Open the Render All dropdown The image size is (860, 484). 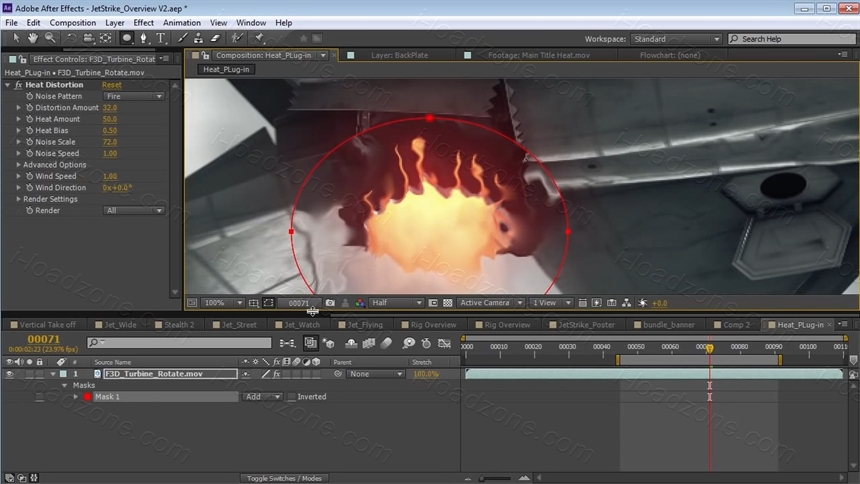(134, 210)
